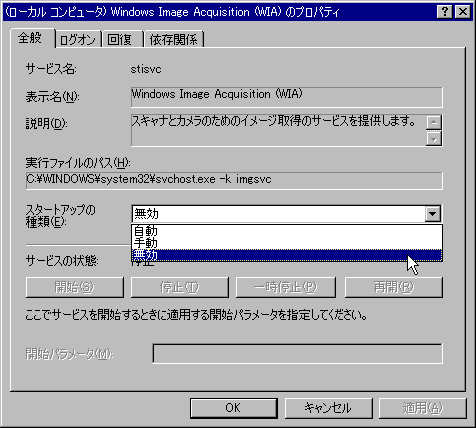The width and height of the screenshot is (476, 428).
Task: Click the 表示名 display name field
Action: (x=287, y=97)
